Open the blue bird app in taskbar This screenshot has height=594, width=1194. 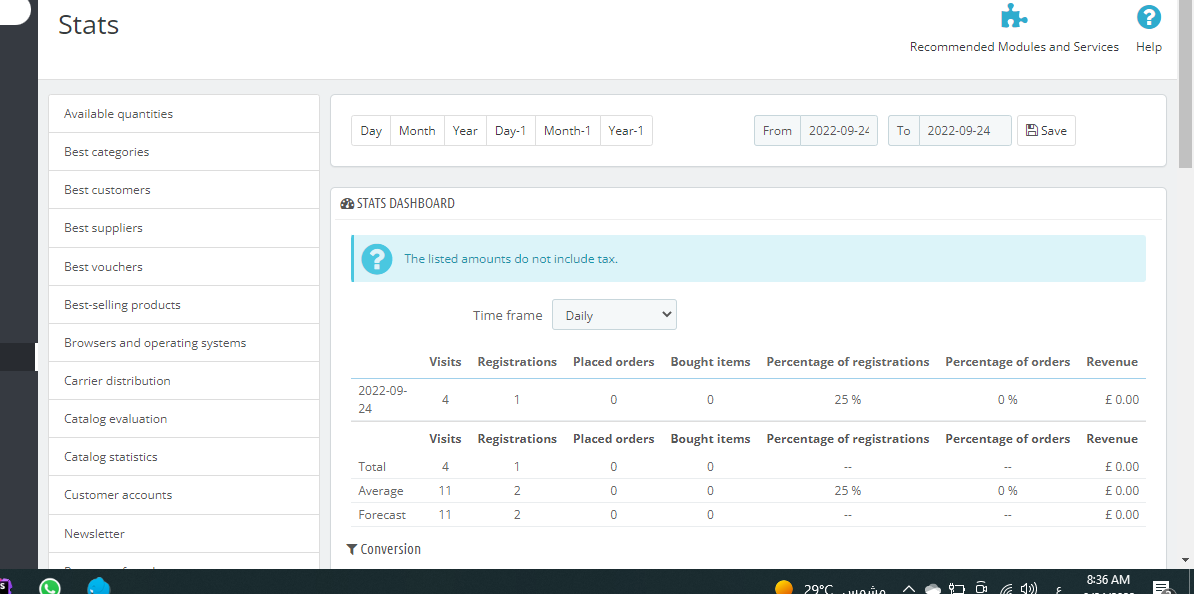[x=99, y=586]
